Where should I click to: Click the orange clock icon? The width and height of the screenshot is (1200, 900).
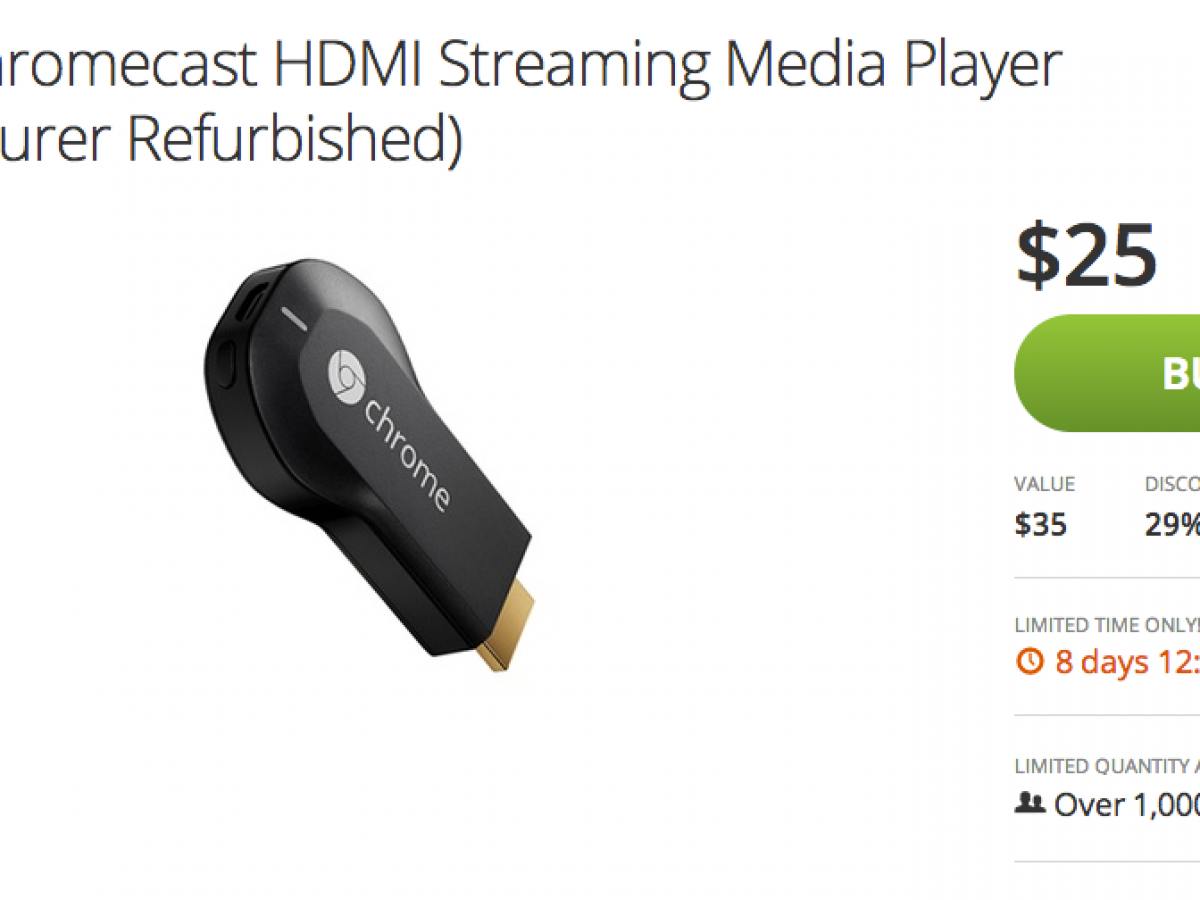[1029, 661]
